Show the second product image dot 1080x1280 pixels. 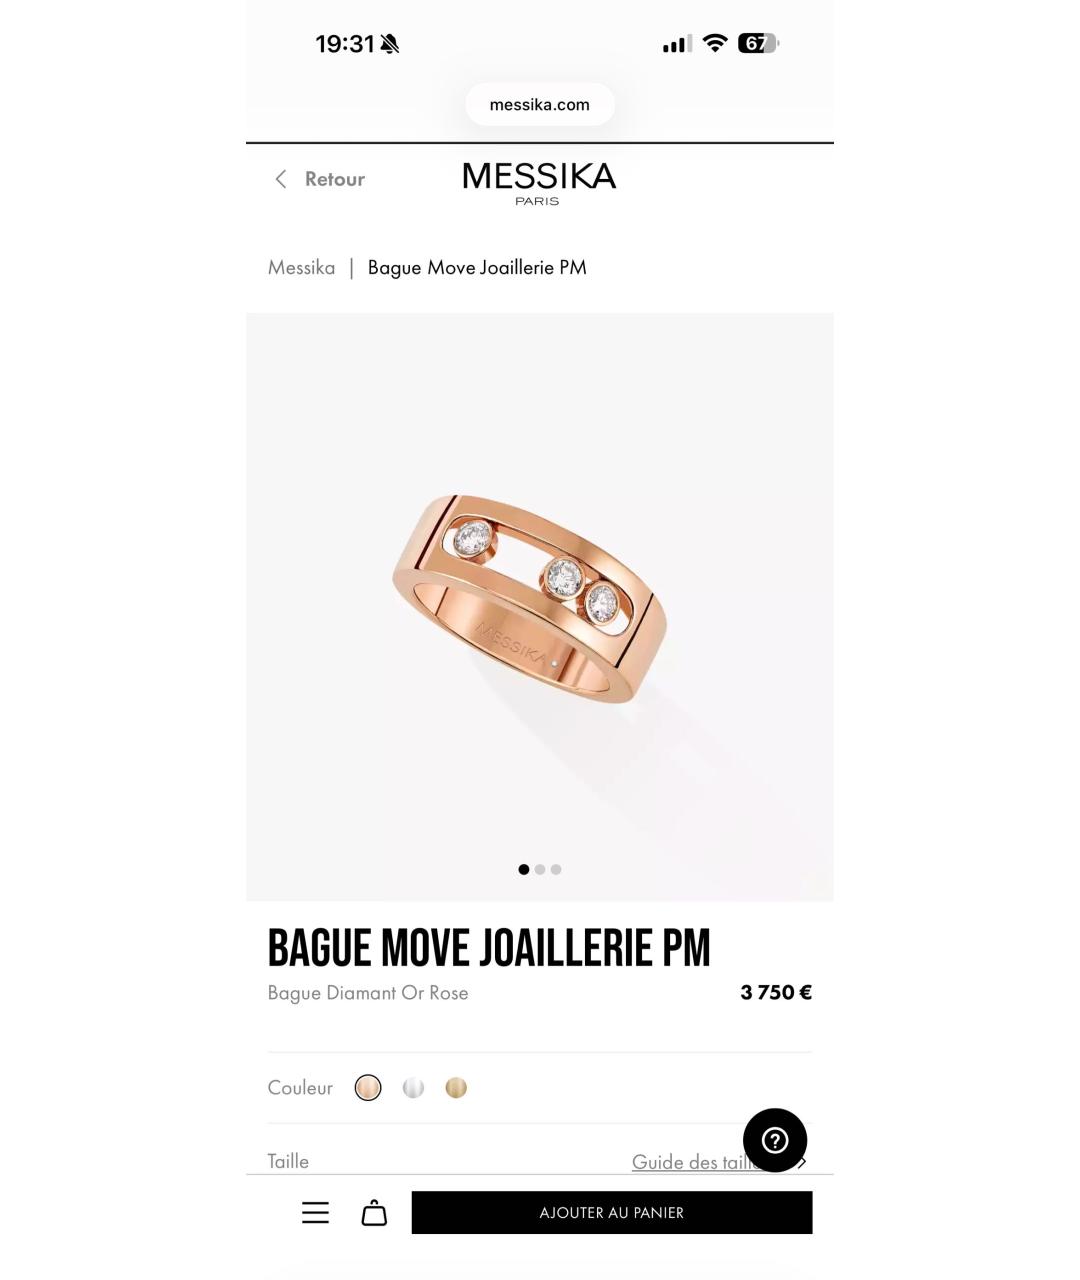pos(540,869)
